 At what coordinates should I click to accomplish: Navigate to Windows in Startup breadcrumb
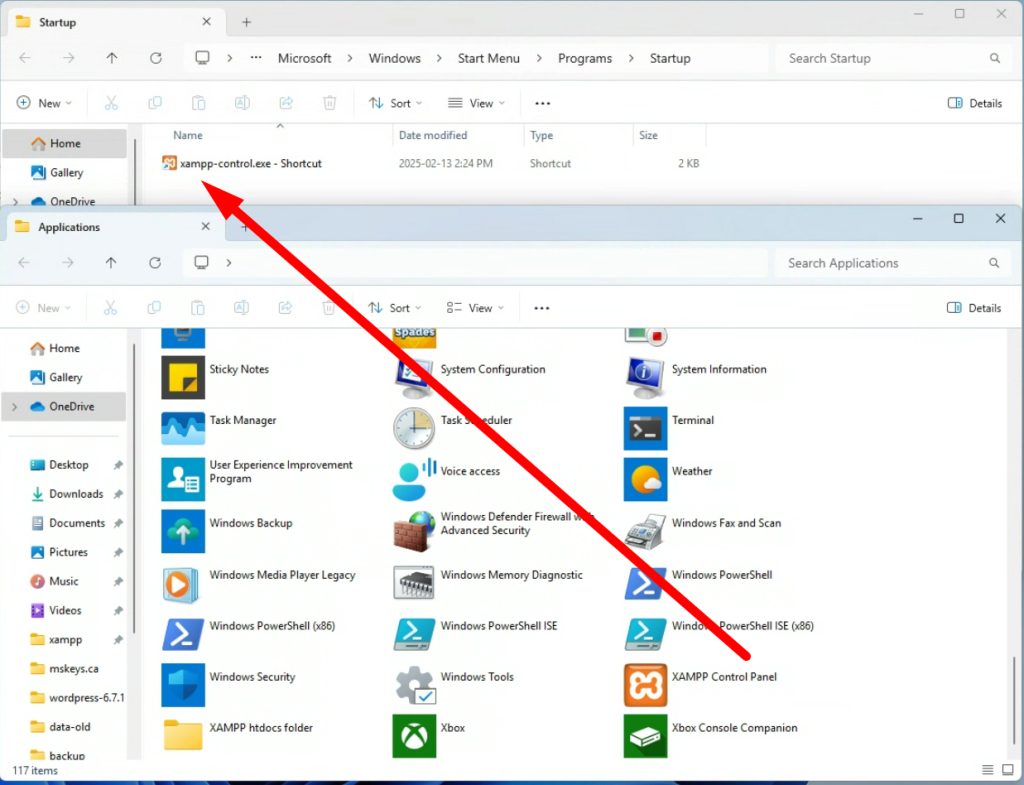pyautogui.click(x=394, y=58)
